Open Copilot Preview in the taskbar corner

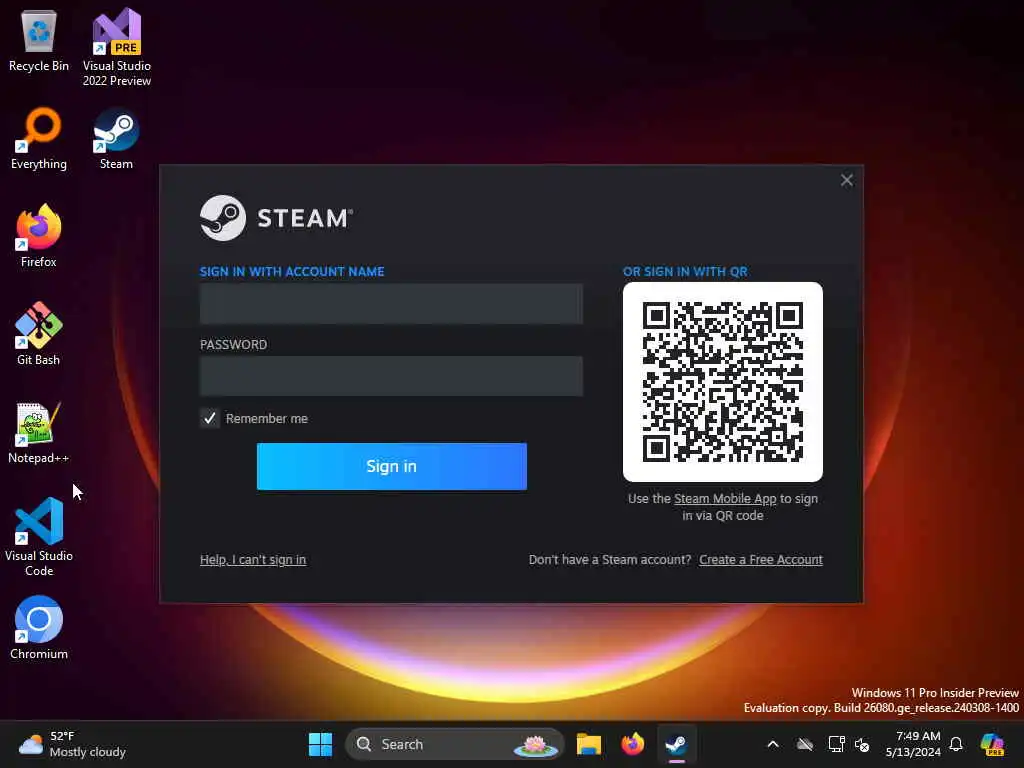coord(993,744)
